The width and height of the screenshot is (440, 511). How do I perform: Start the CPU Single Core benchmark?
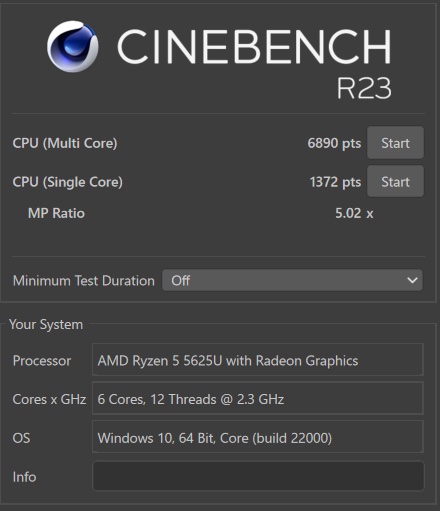pos(395,182)
